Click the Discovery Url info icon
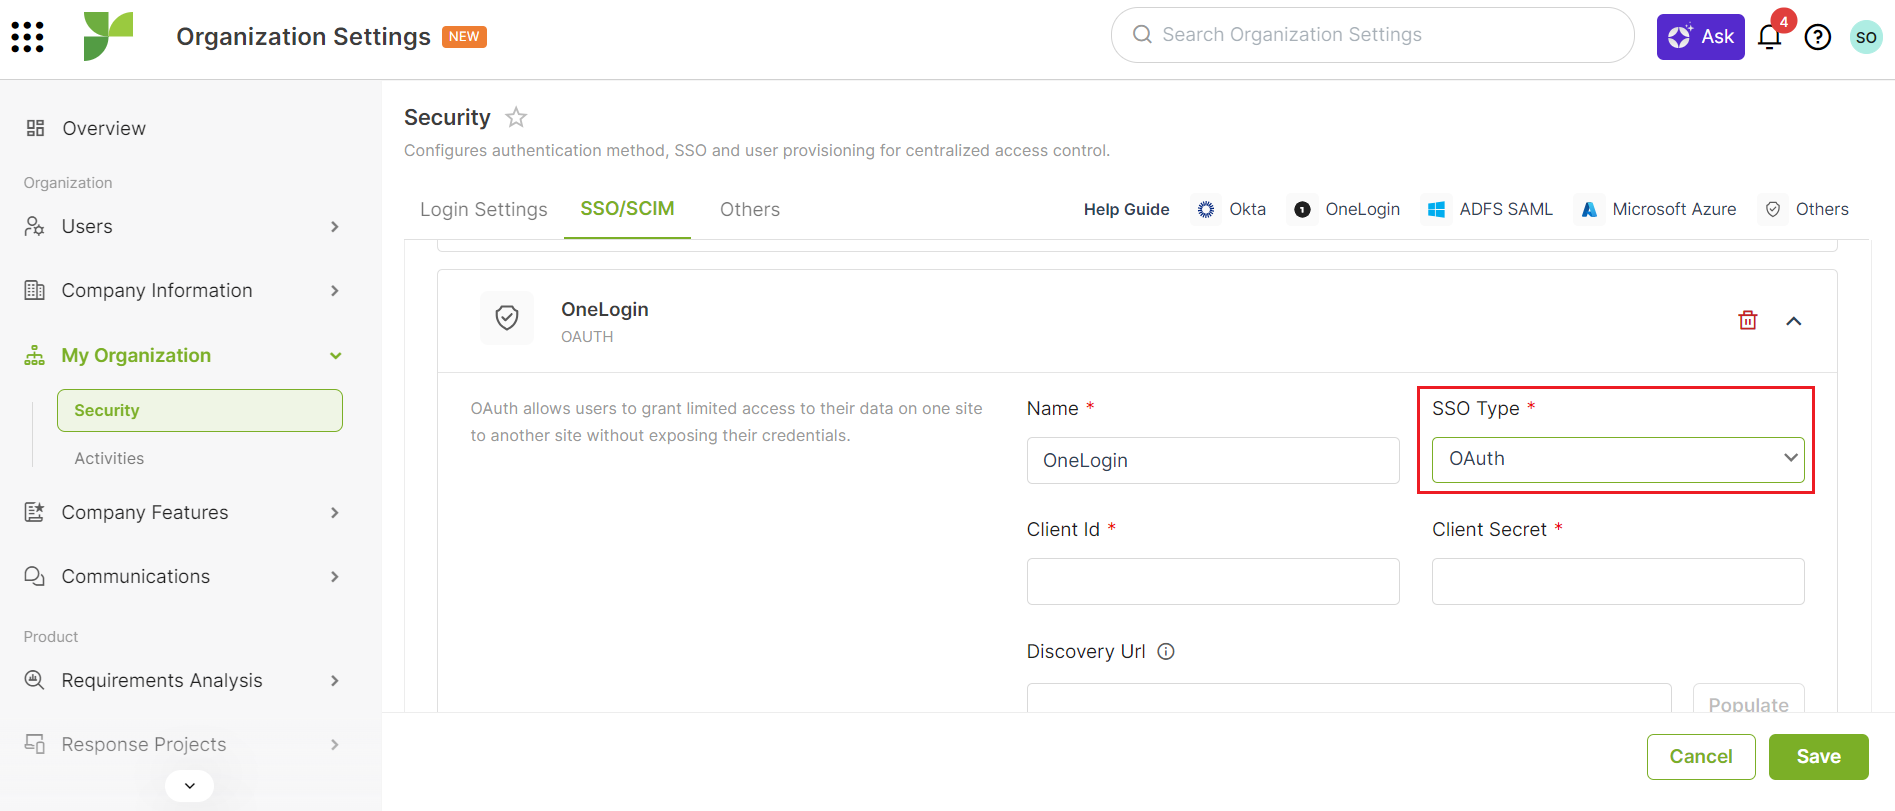Viewport: 1895px width, 811px height. point(1166,651)
